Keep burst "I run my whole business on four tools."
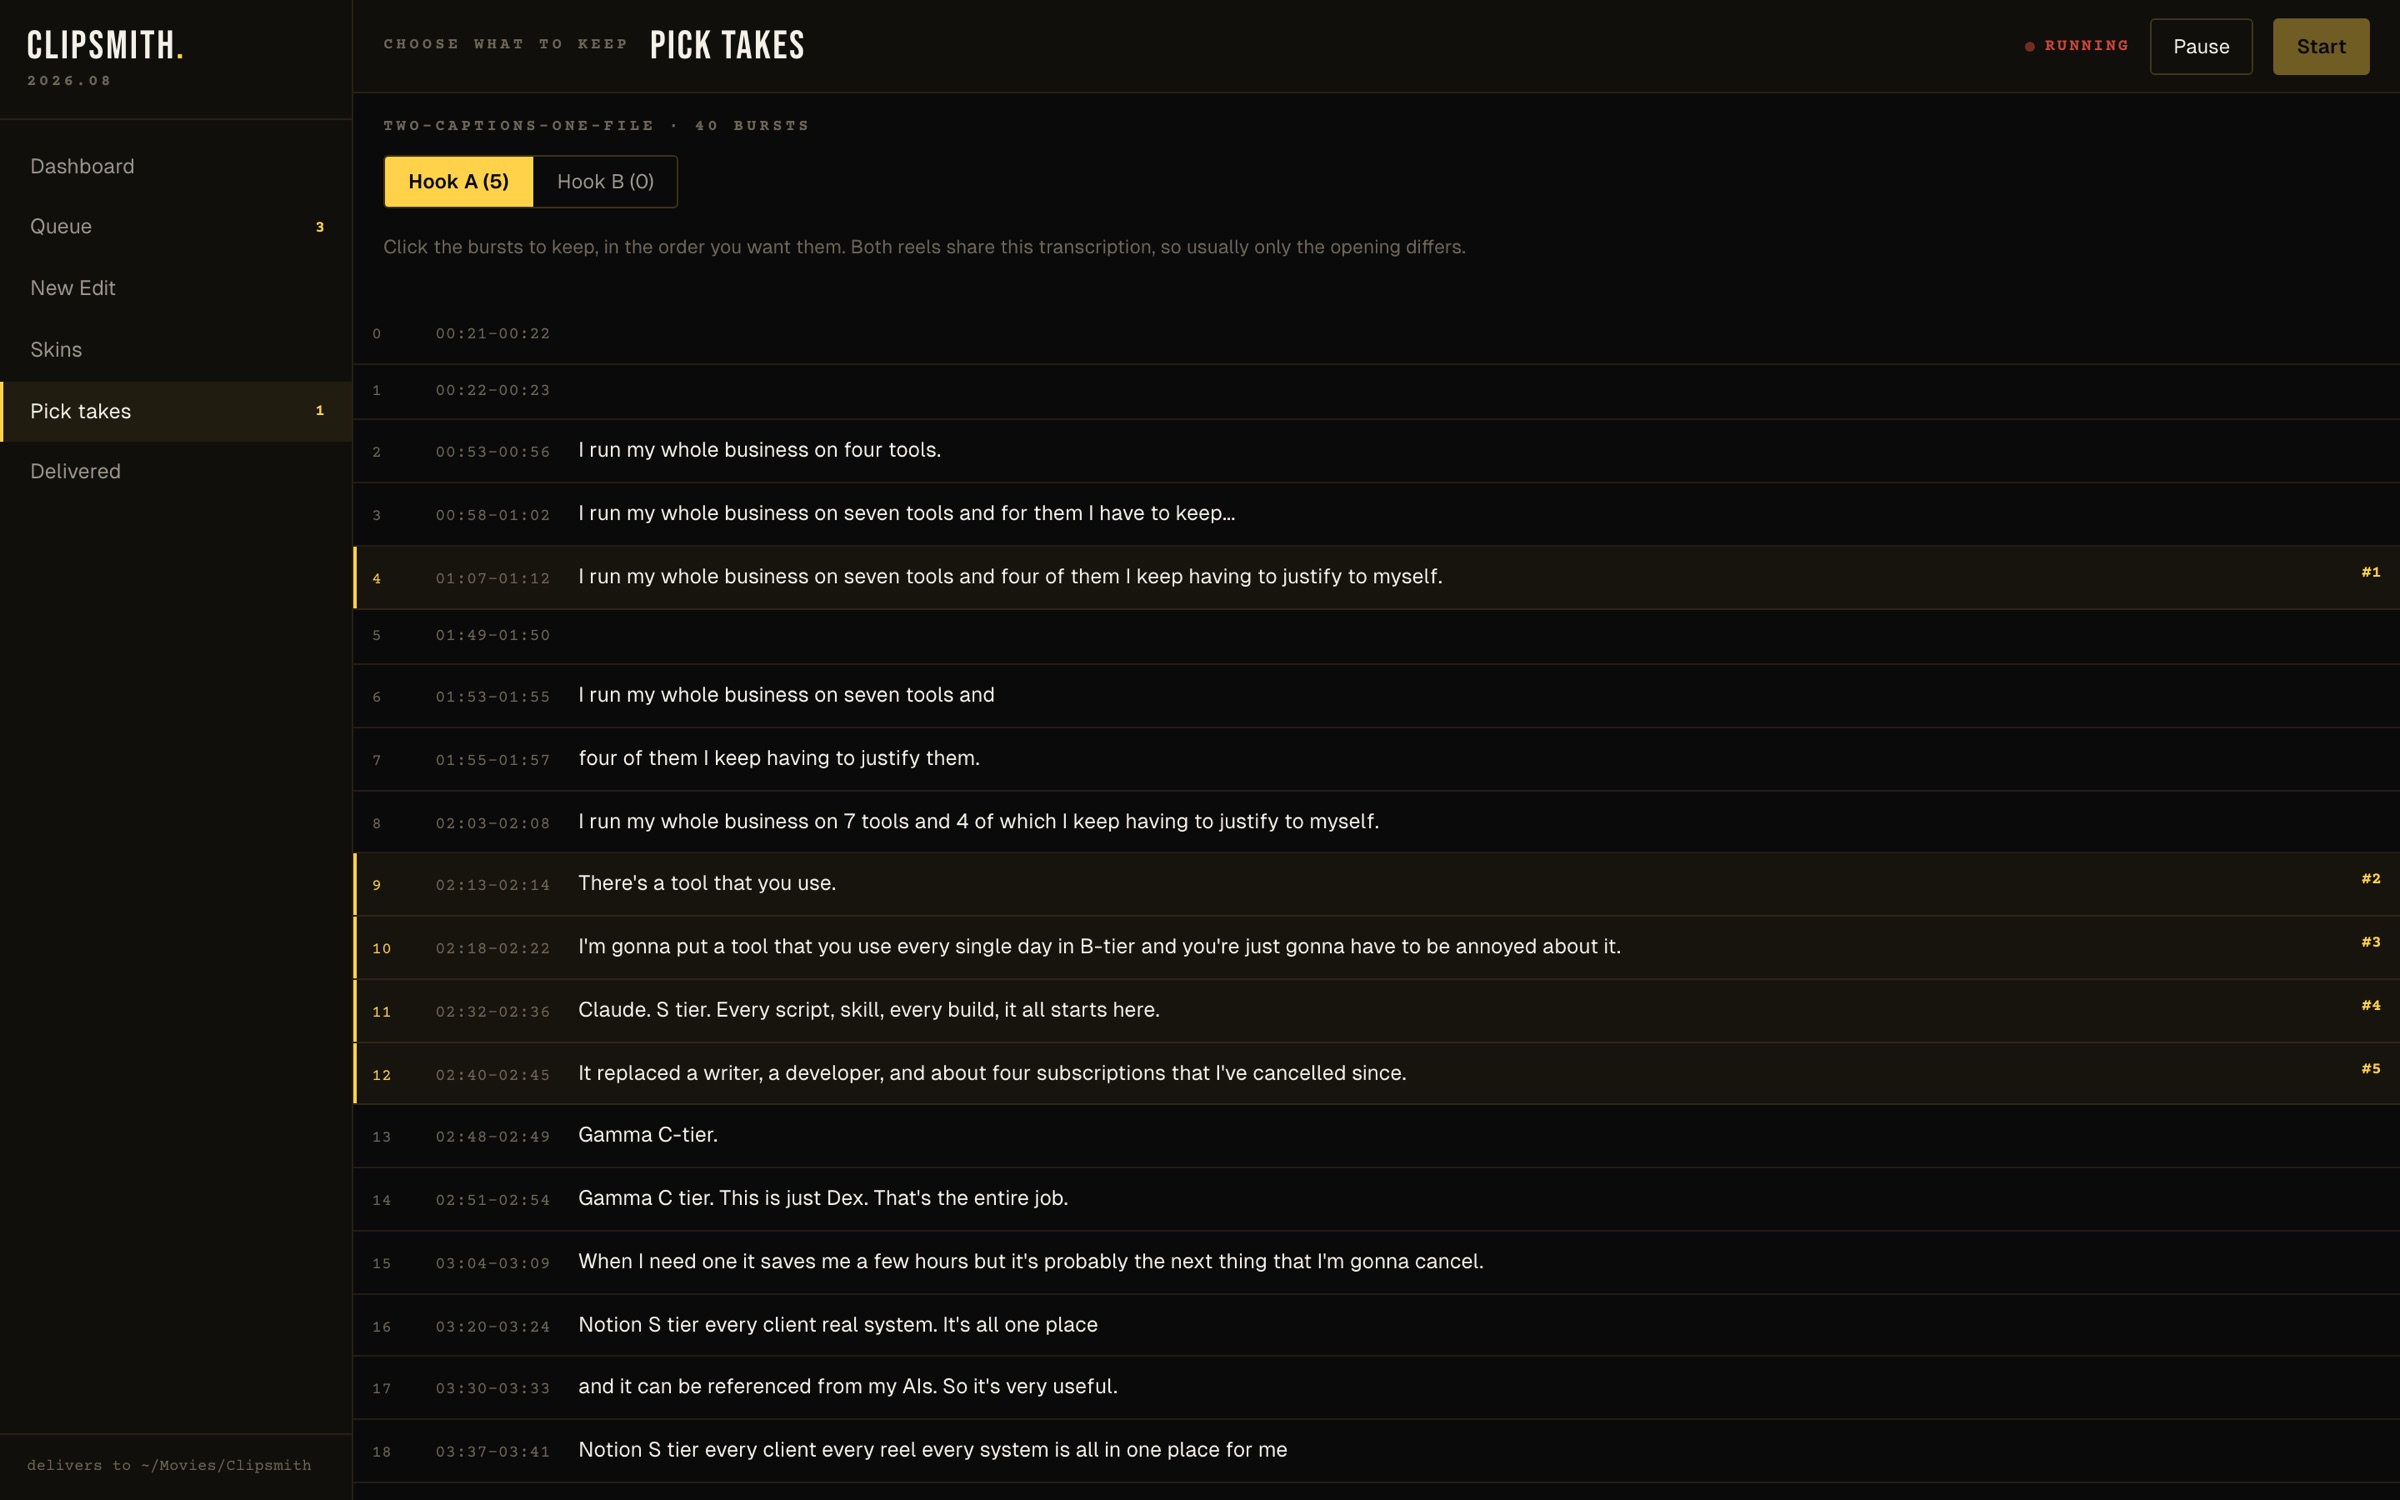 click(1376, 451)
